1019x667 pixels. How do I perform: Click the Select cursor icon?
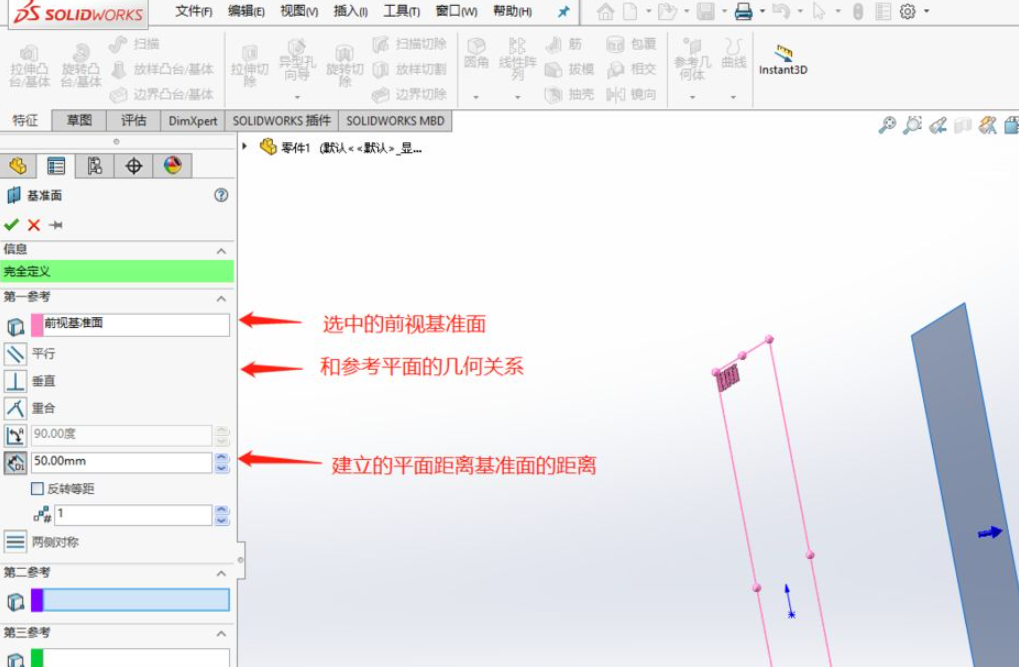pos(819,11)
